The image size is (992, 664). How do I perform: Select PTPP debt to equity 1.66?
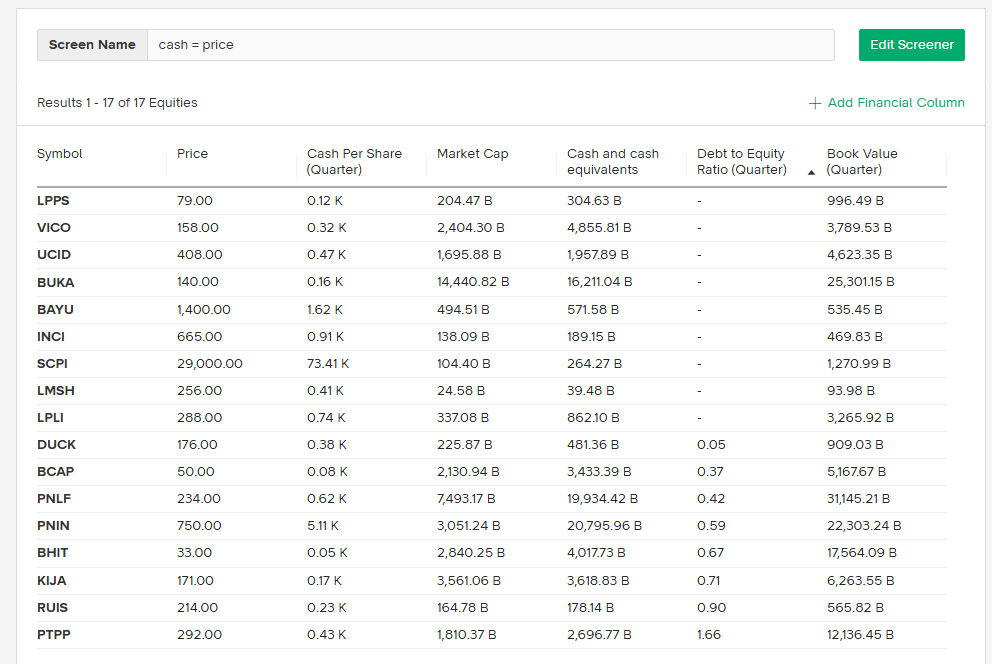709,635
